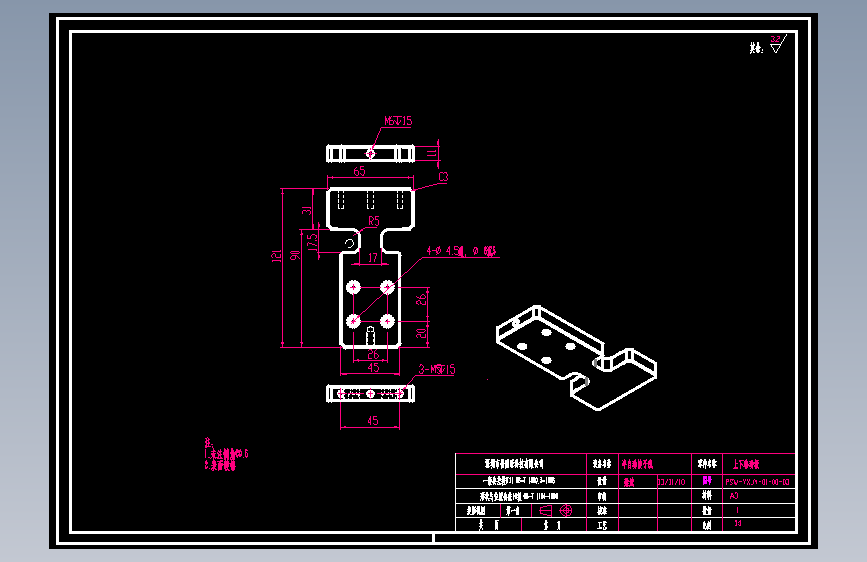Click the 31 vertical dimension
867x562 pixels.
tap(306, 210)
